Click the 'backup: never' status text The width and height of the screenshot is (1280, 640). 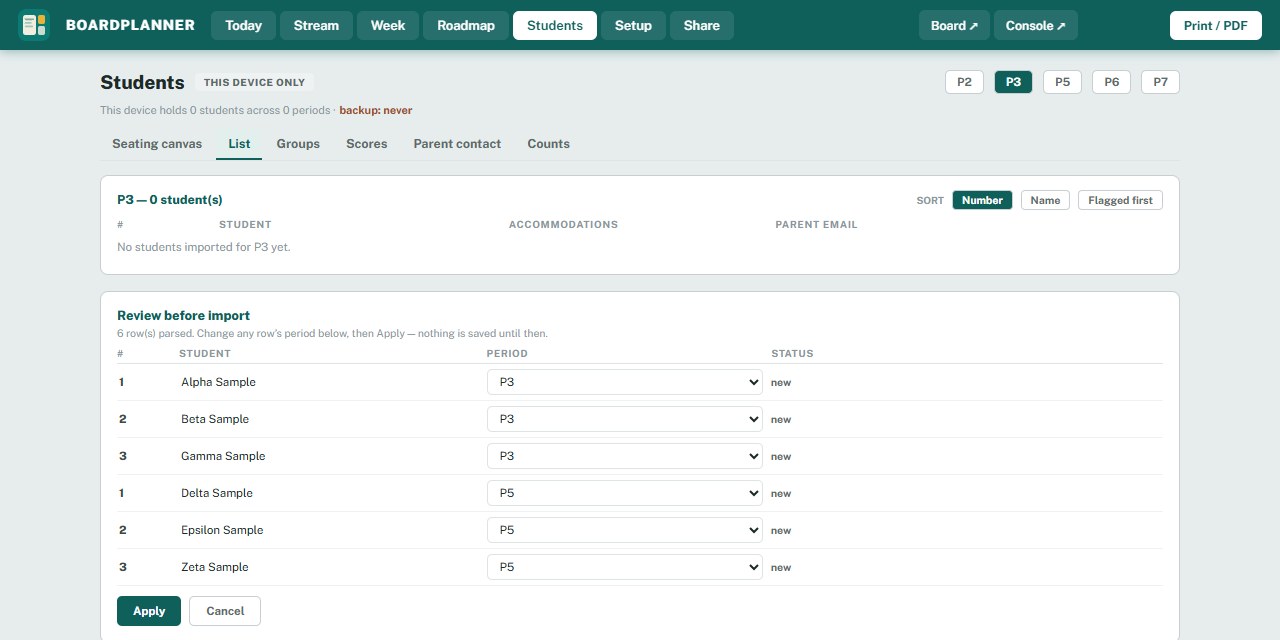(x=376, y=110)
